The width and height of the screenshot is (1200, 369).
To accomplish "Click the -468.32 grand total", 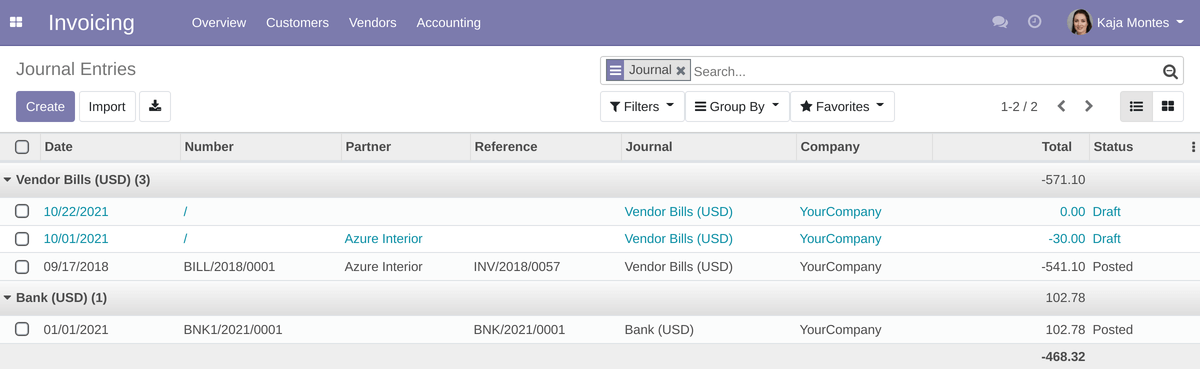I will click(1063, 357).
